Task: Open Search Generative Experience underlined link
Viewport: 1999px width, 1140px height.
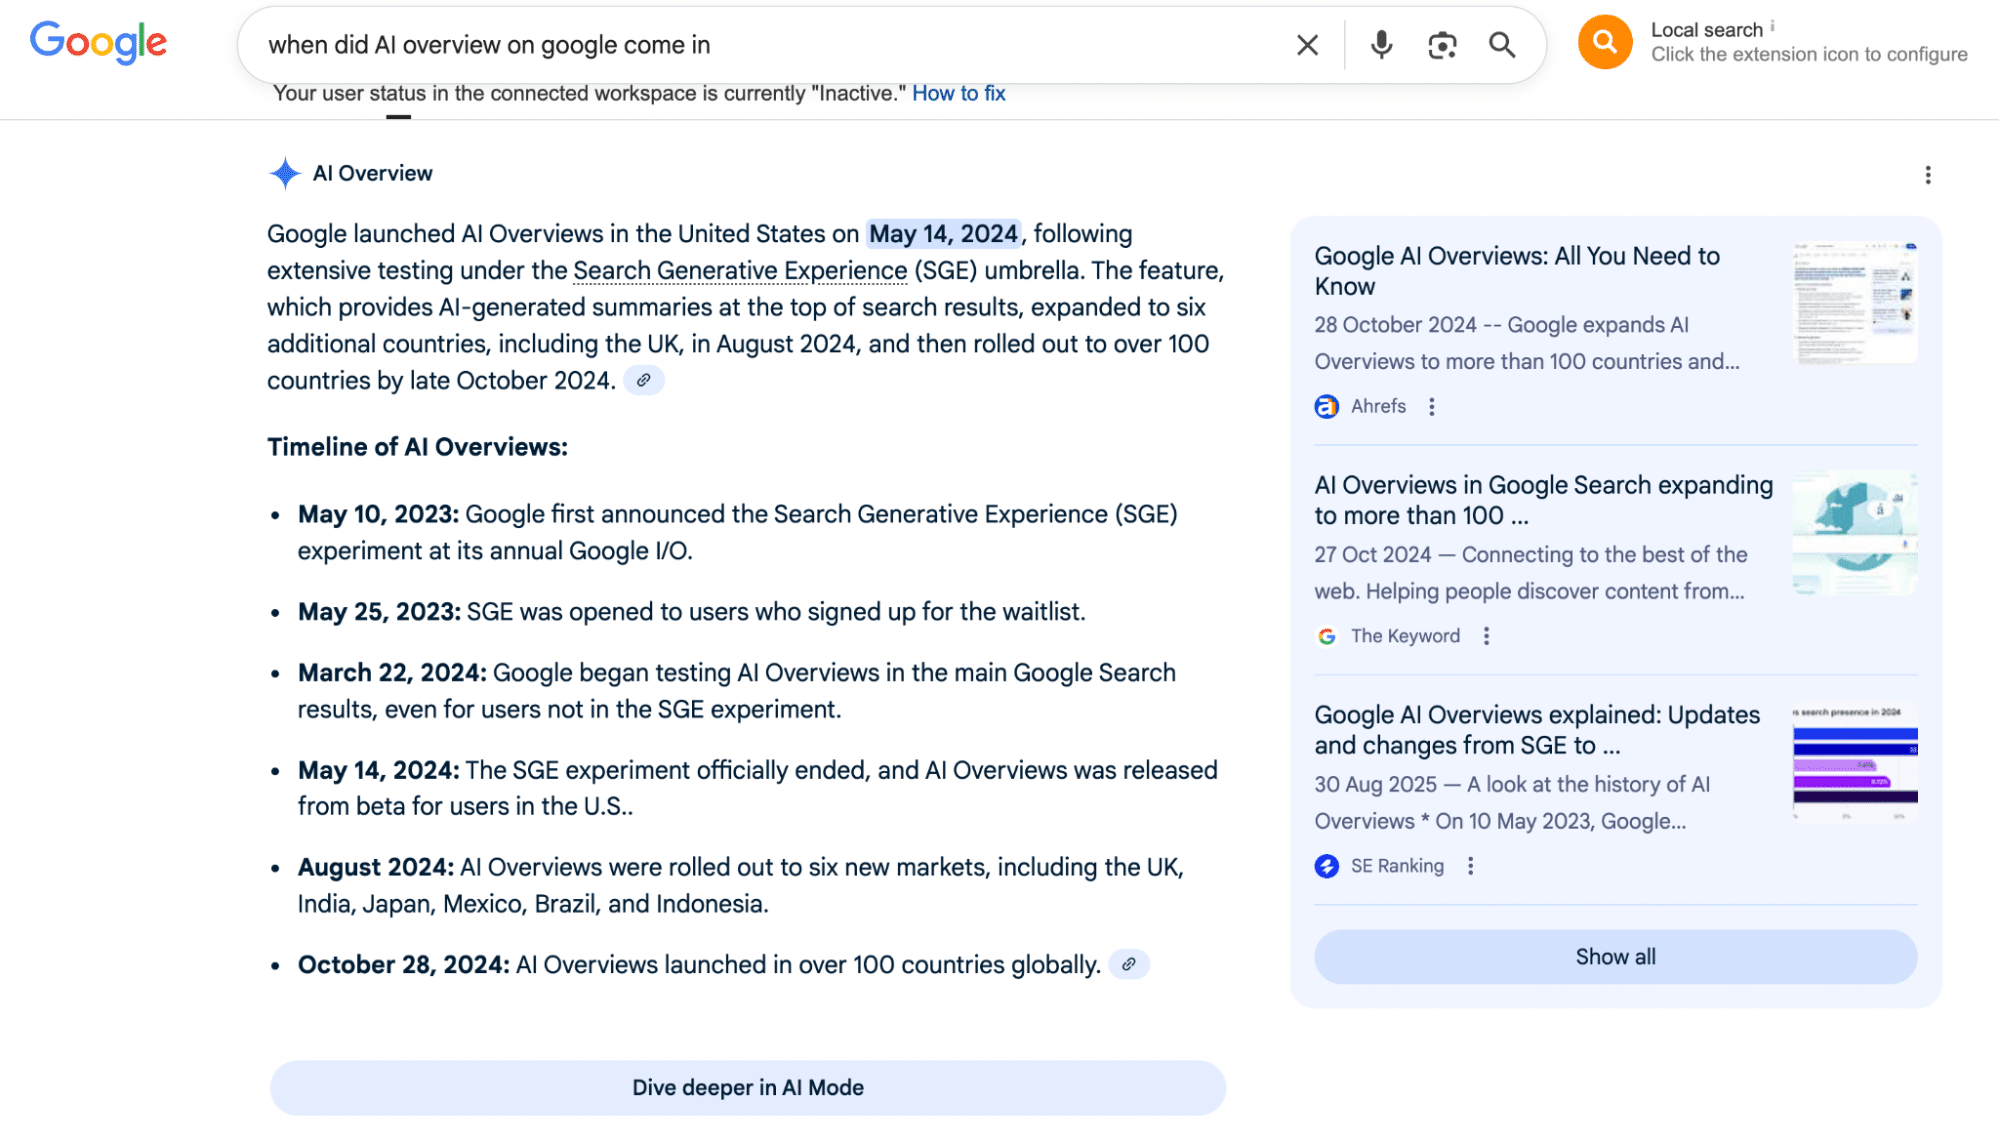Action: pyautogui.click(x=740, y=270)
